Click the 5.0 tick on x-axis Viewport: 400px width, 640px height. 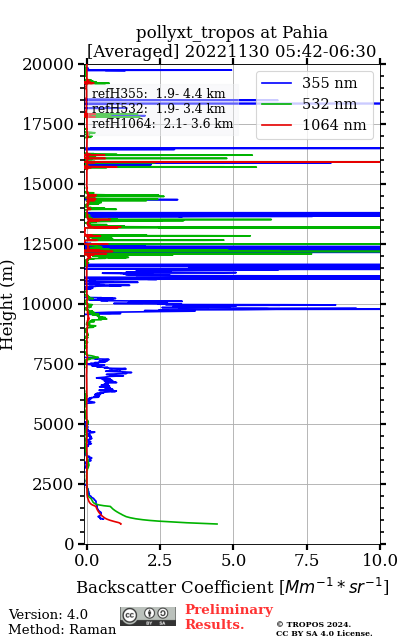[233, 560]
